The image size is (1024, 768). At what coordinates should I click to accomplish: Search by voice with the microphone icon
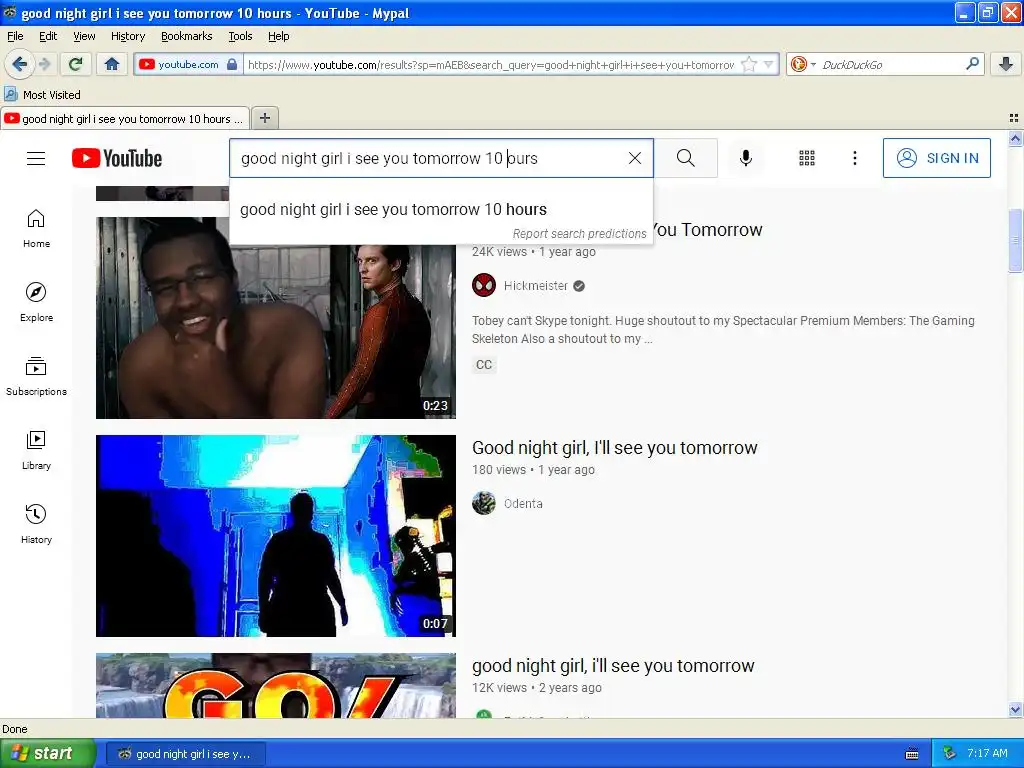(746, 158)
